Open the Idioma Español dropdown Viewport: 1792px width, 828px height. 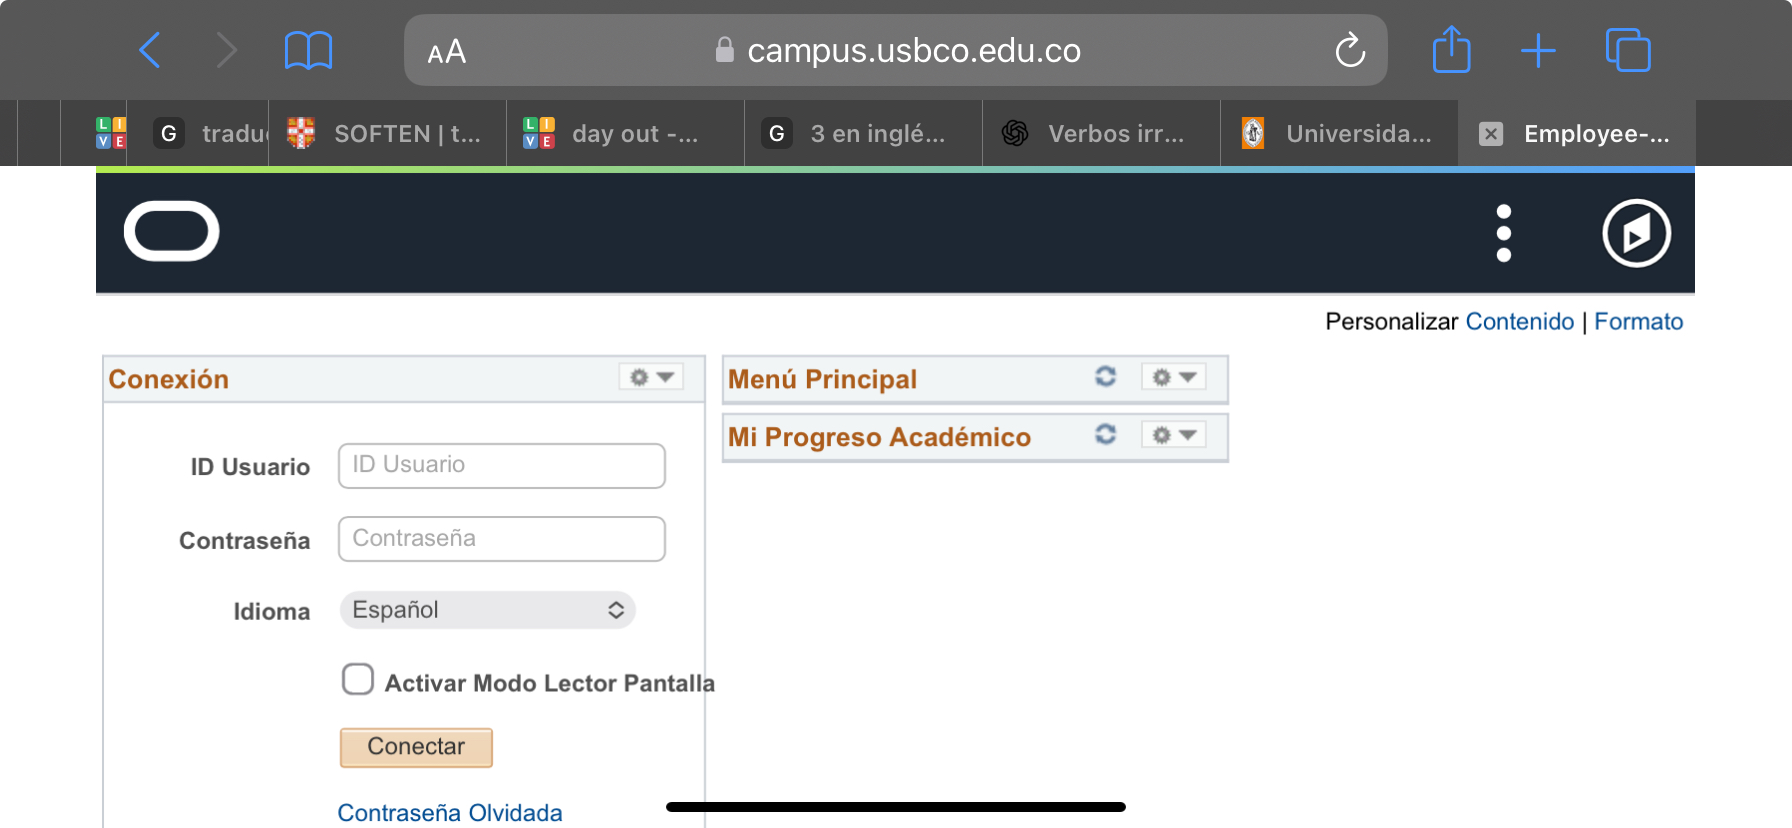pos(488,610)
